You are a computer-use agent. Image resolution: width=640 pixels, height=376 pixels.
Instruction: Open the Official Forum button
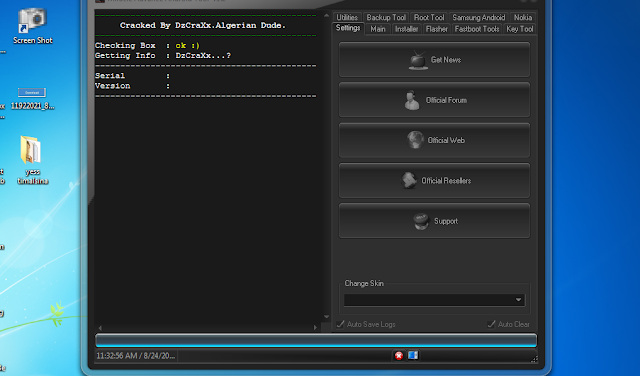[434, 100]
